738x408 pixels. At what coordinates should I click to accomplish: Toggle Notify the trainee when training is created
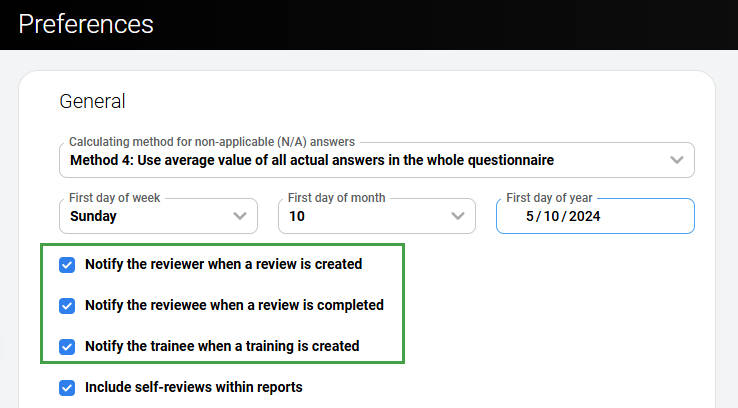(x=67, y=346)
